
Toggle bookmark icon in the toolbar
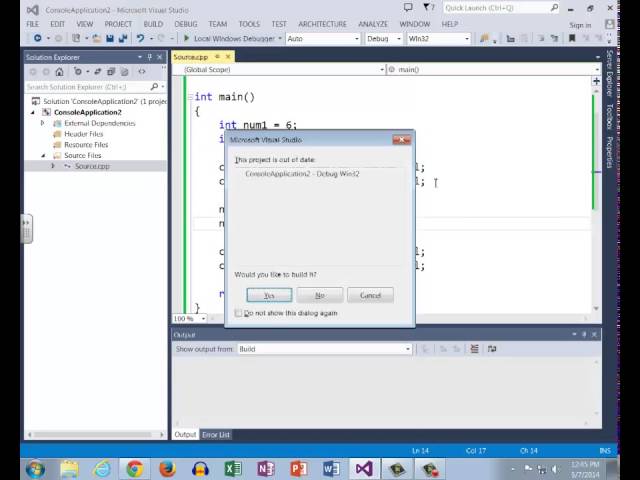click(x=572, y=38)
